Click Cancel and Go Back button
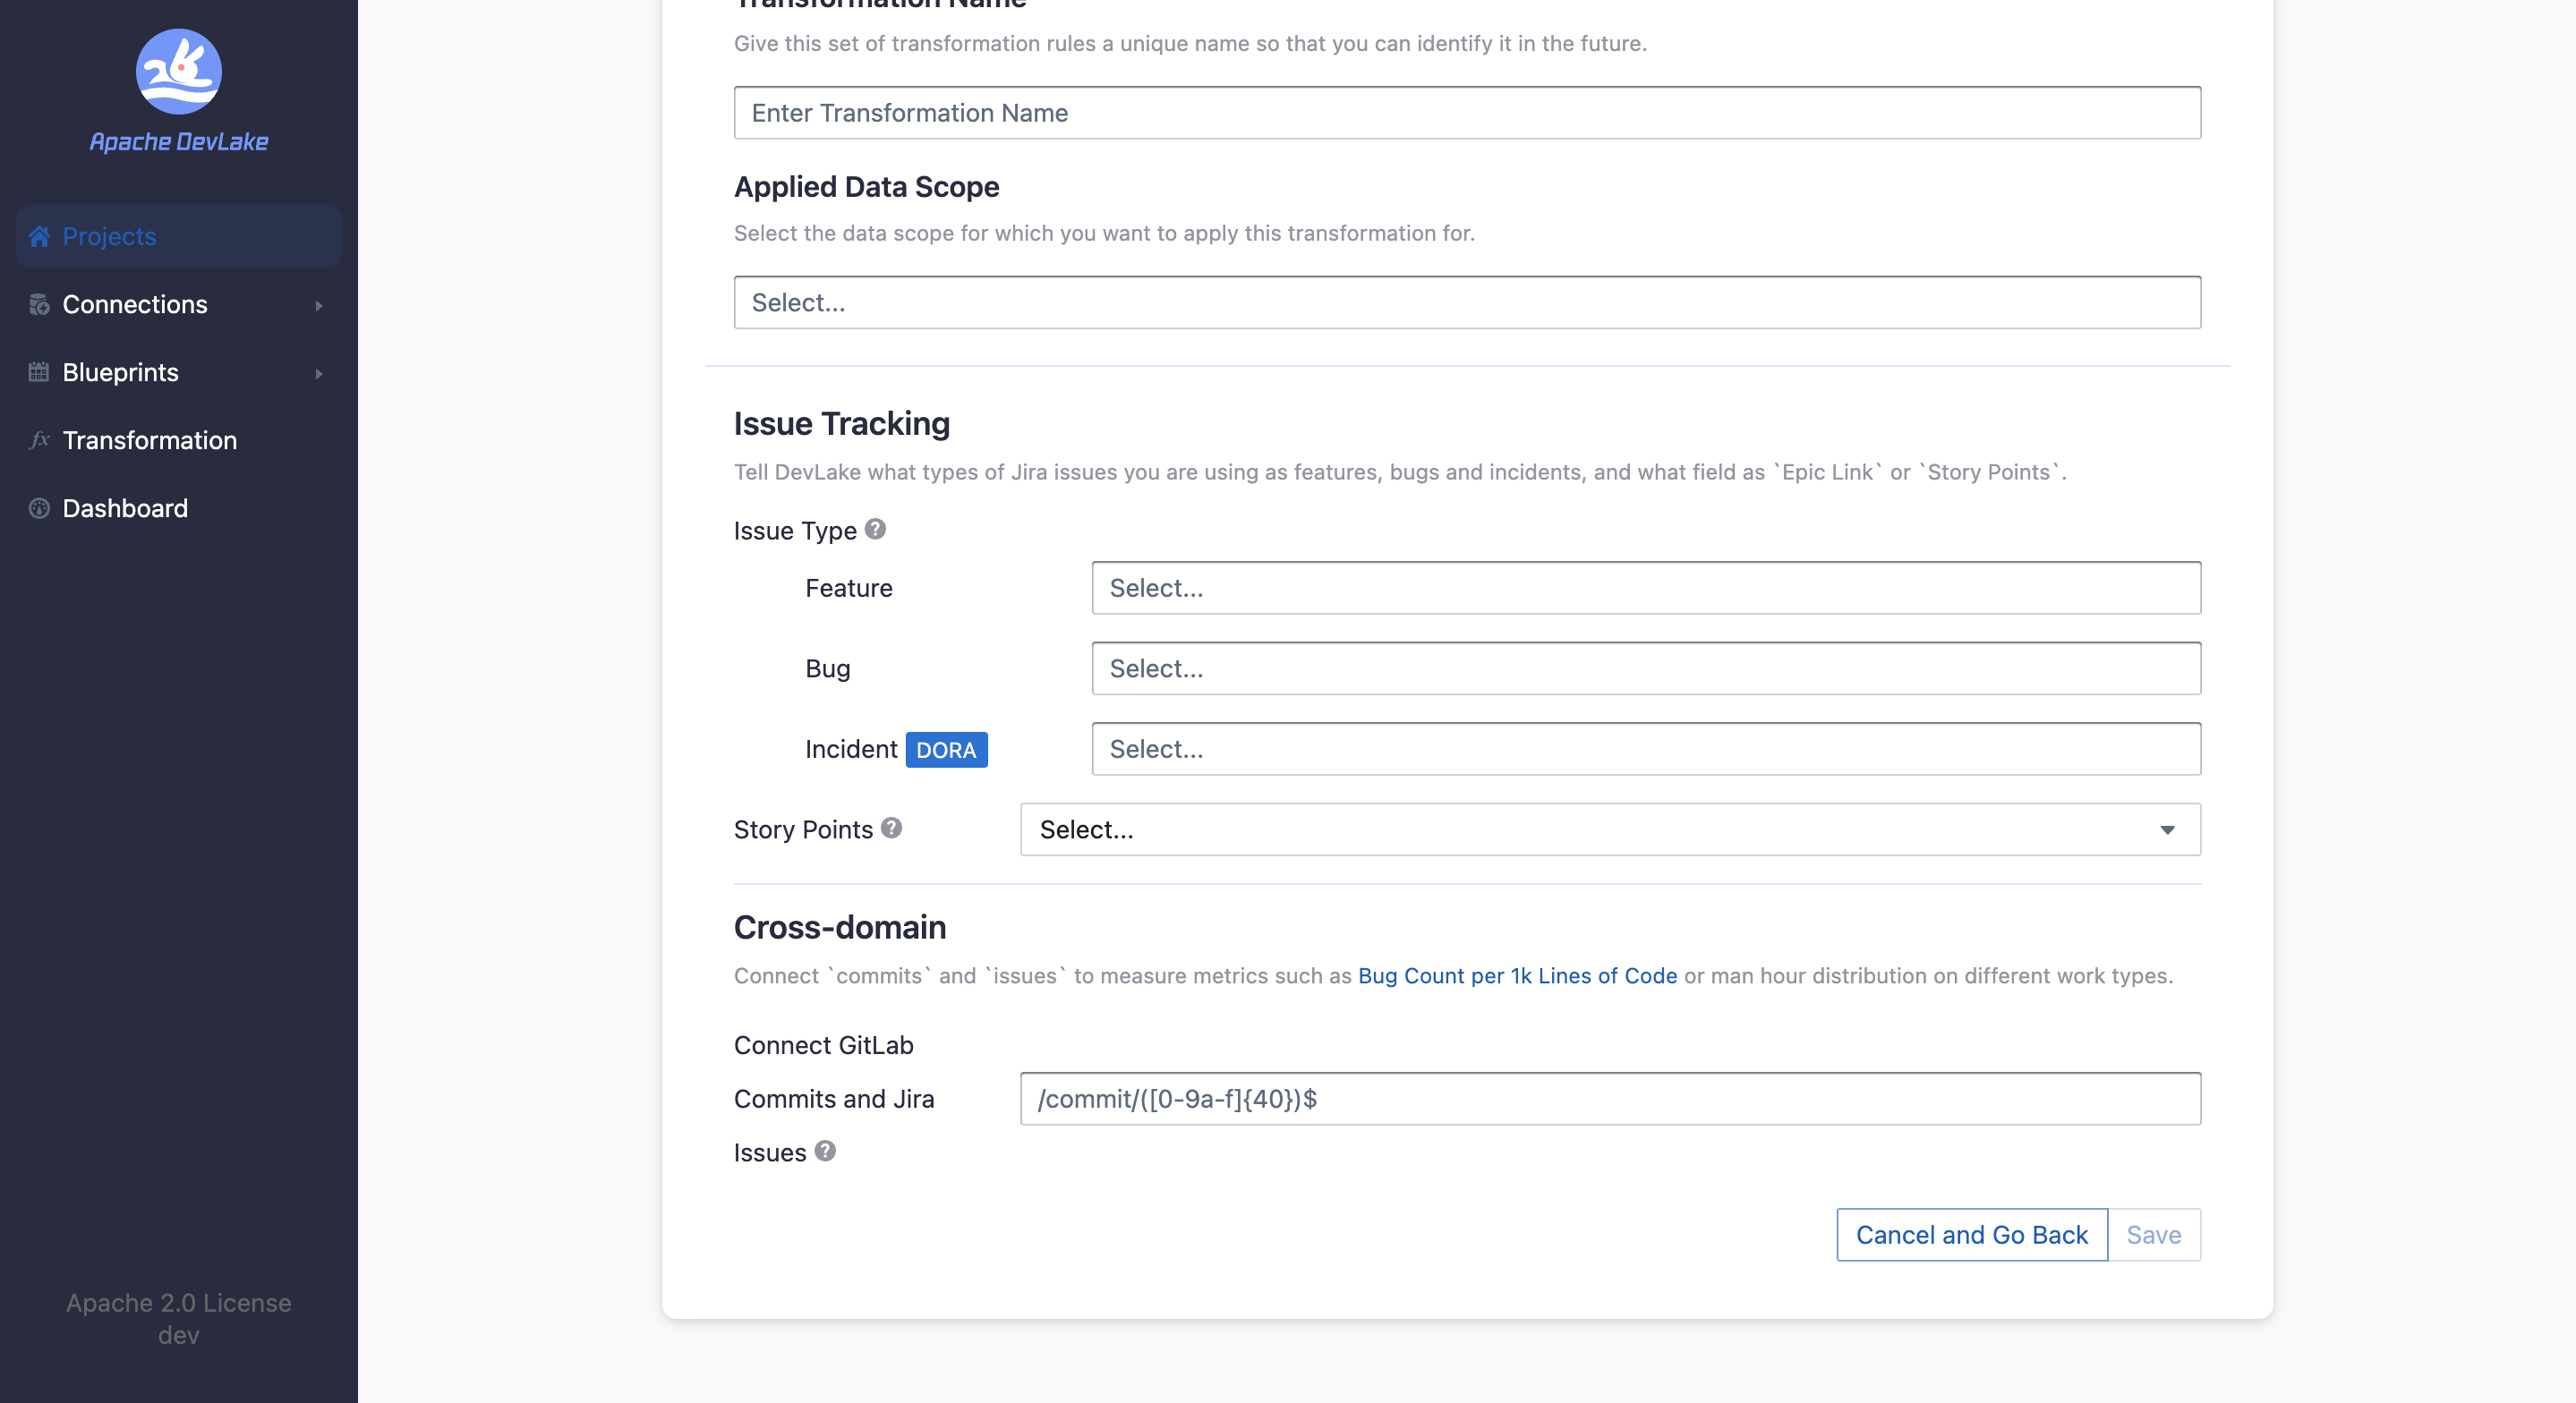 click(1970, 1235)
